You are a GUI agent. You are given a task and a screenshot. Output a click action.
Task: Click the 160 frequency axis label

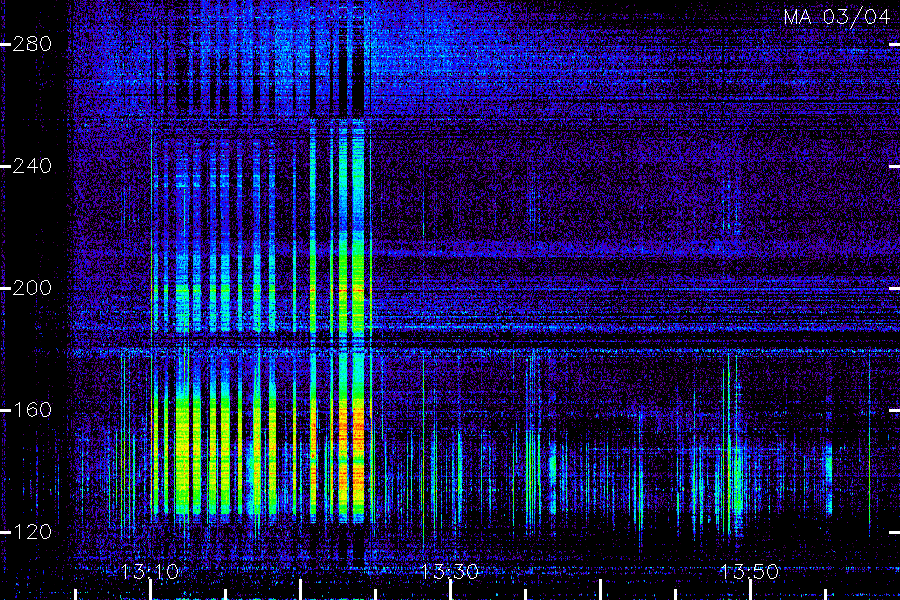point(32,410)
